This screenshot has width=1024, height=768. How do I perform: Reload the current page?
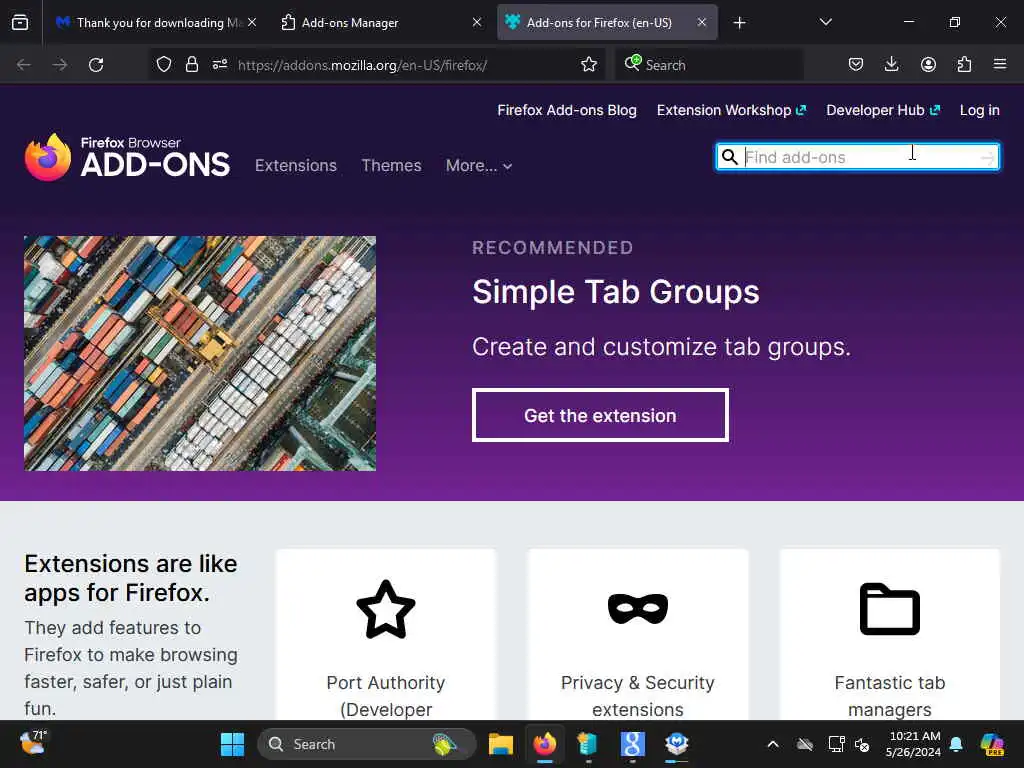(96, 65)
